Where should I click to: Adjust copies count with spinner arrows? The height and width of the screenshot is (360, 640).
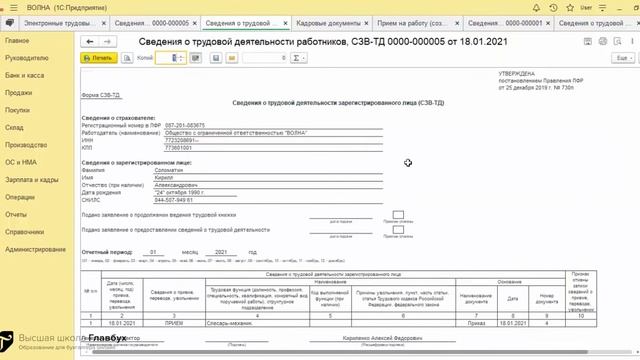click(181, 58)
